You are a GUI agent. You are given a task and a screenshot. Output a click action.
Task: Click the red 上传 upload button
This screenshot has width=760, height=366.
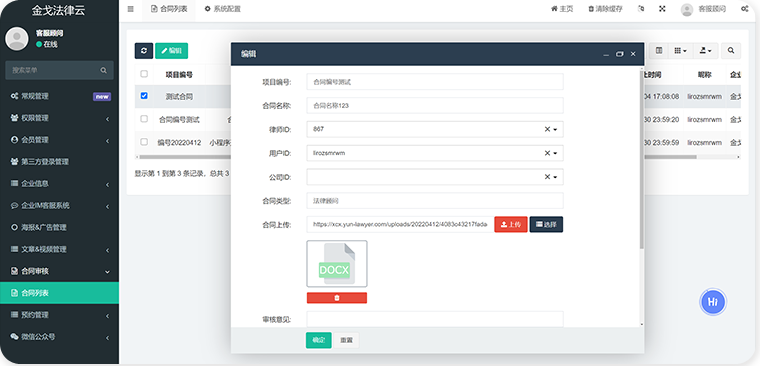511,224
